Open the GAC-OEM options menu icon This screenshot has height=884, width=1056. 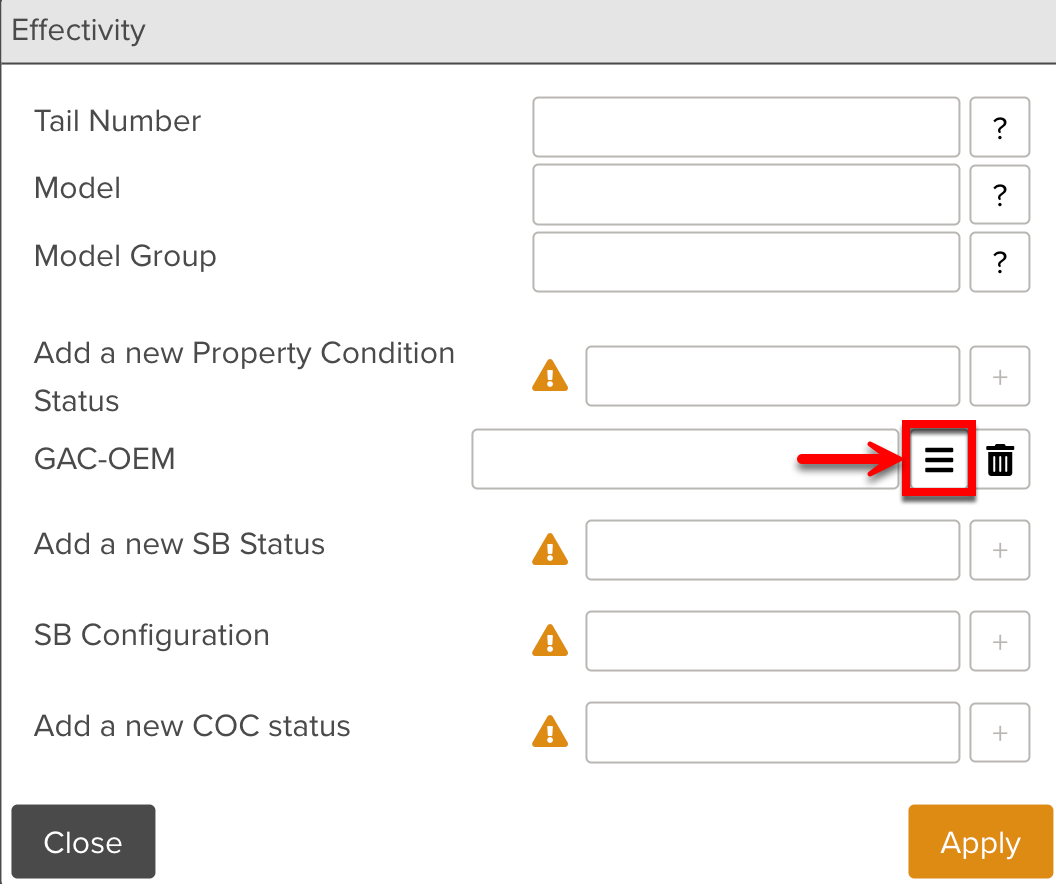[x=938, y=459]
